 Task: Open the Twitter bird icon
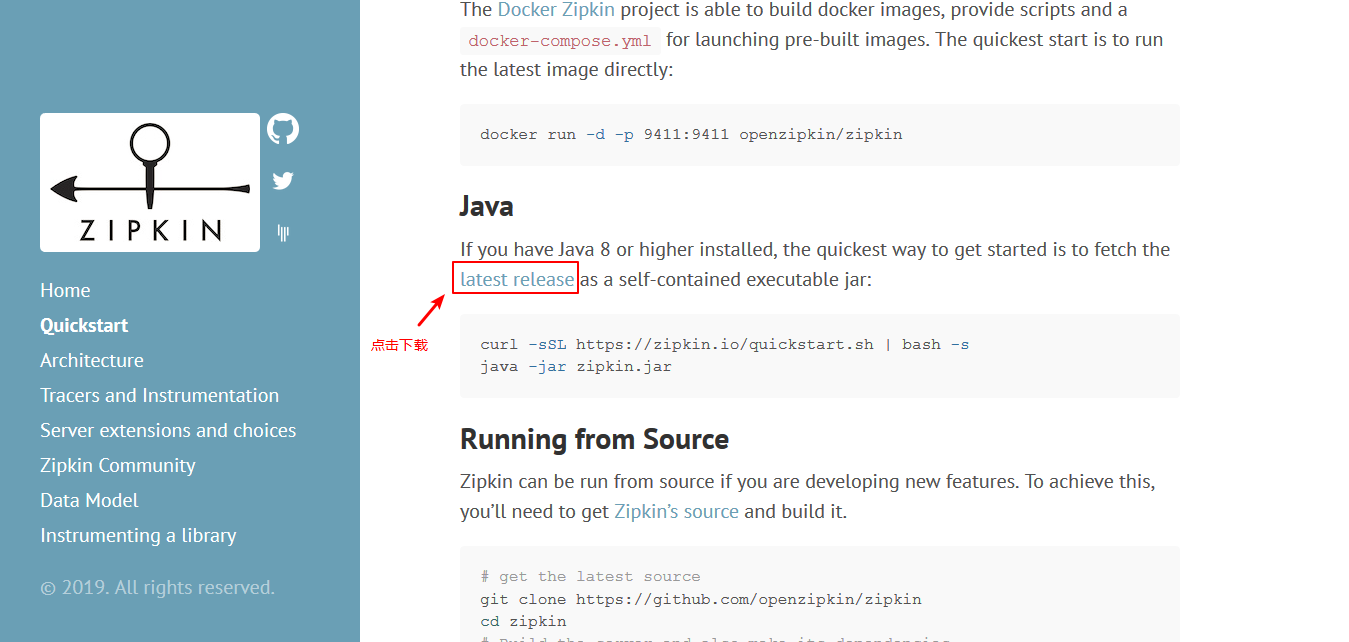283,181
